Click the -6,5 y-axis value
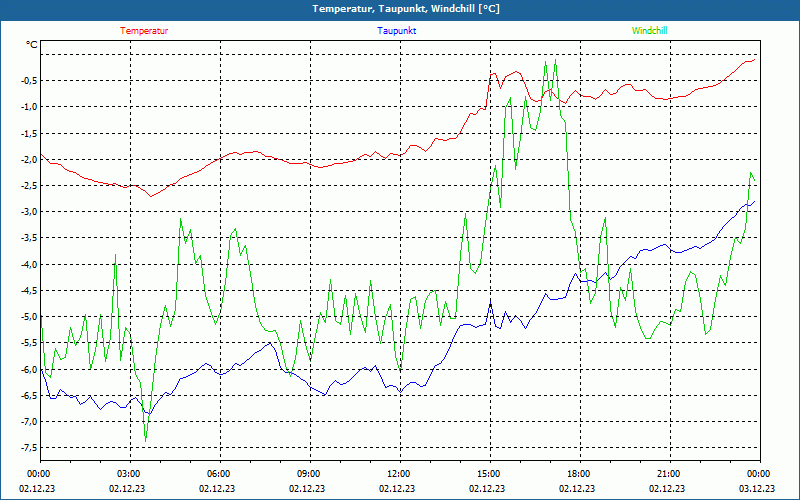 click(x=29, y=395)
